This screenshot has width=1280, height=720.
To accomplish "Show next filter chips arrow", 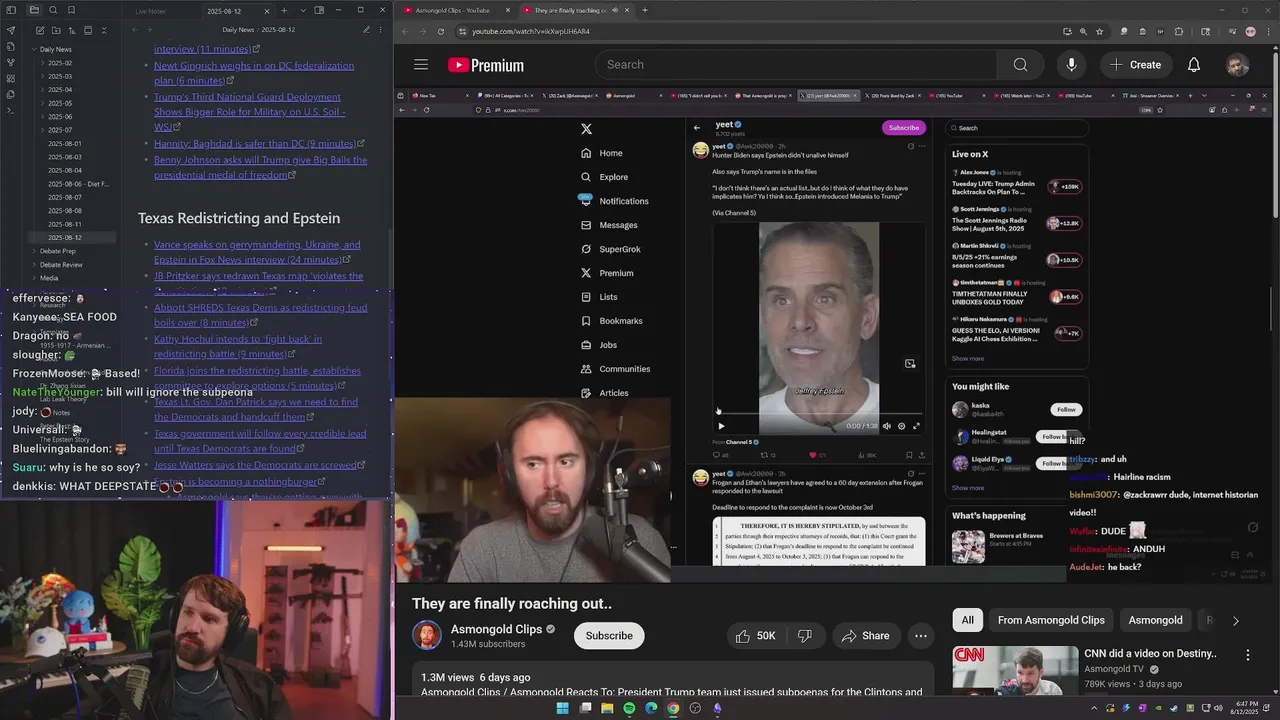I will pos(1235,621).
